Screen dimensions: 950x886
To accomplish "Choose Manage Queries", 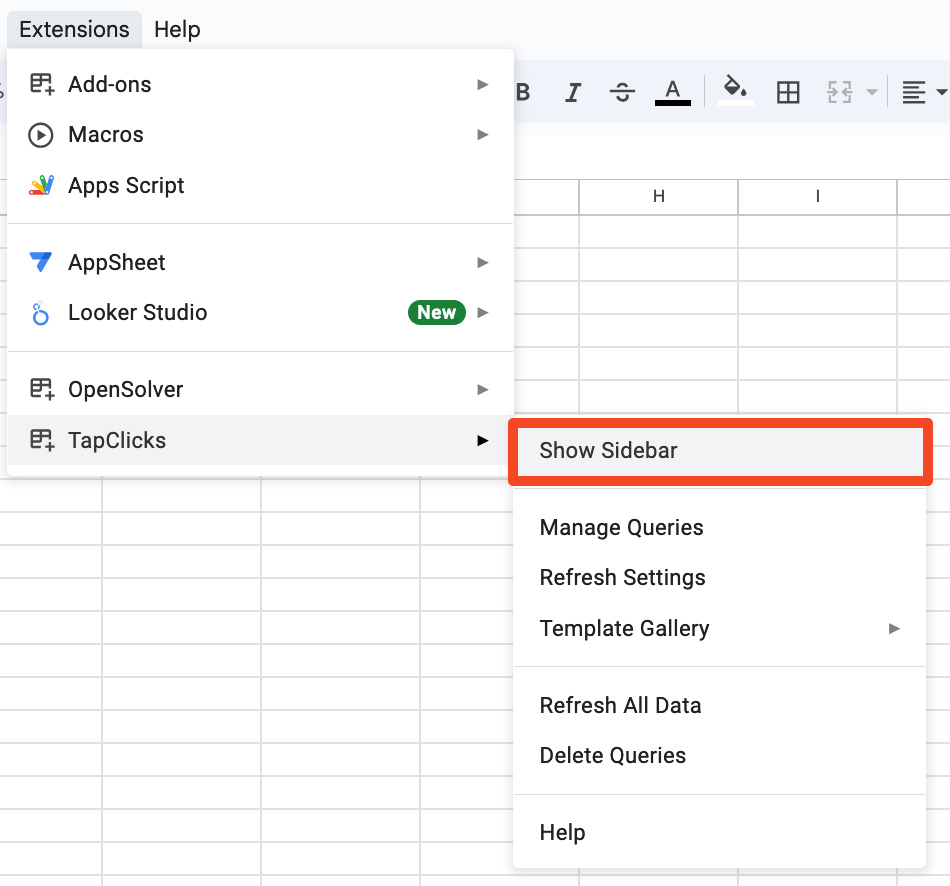I will point(720,527).
